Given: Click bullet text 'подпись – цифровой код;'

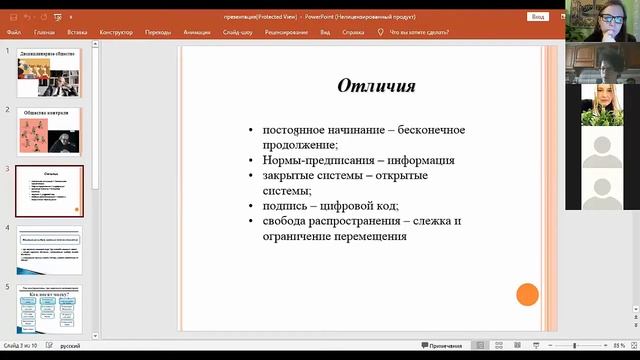Looking at the screenshot, I should [x=331, y=206].
